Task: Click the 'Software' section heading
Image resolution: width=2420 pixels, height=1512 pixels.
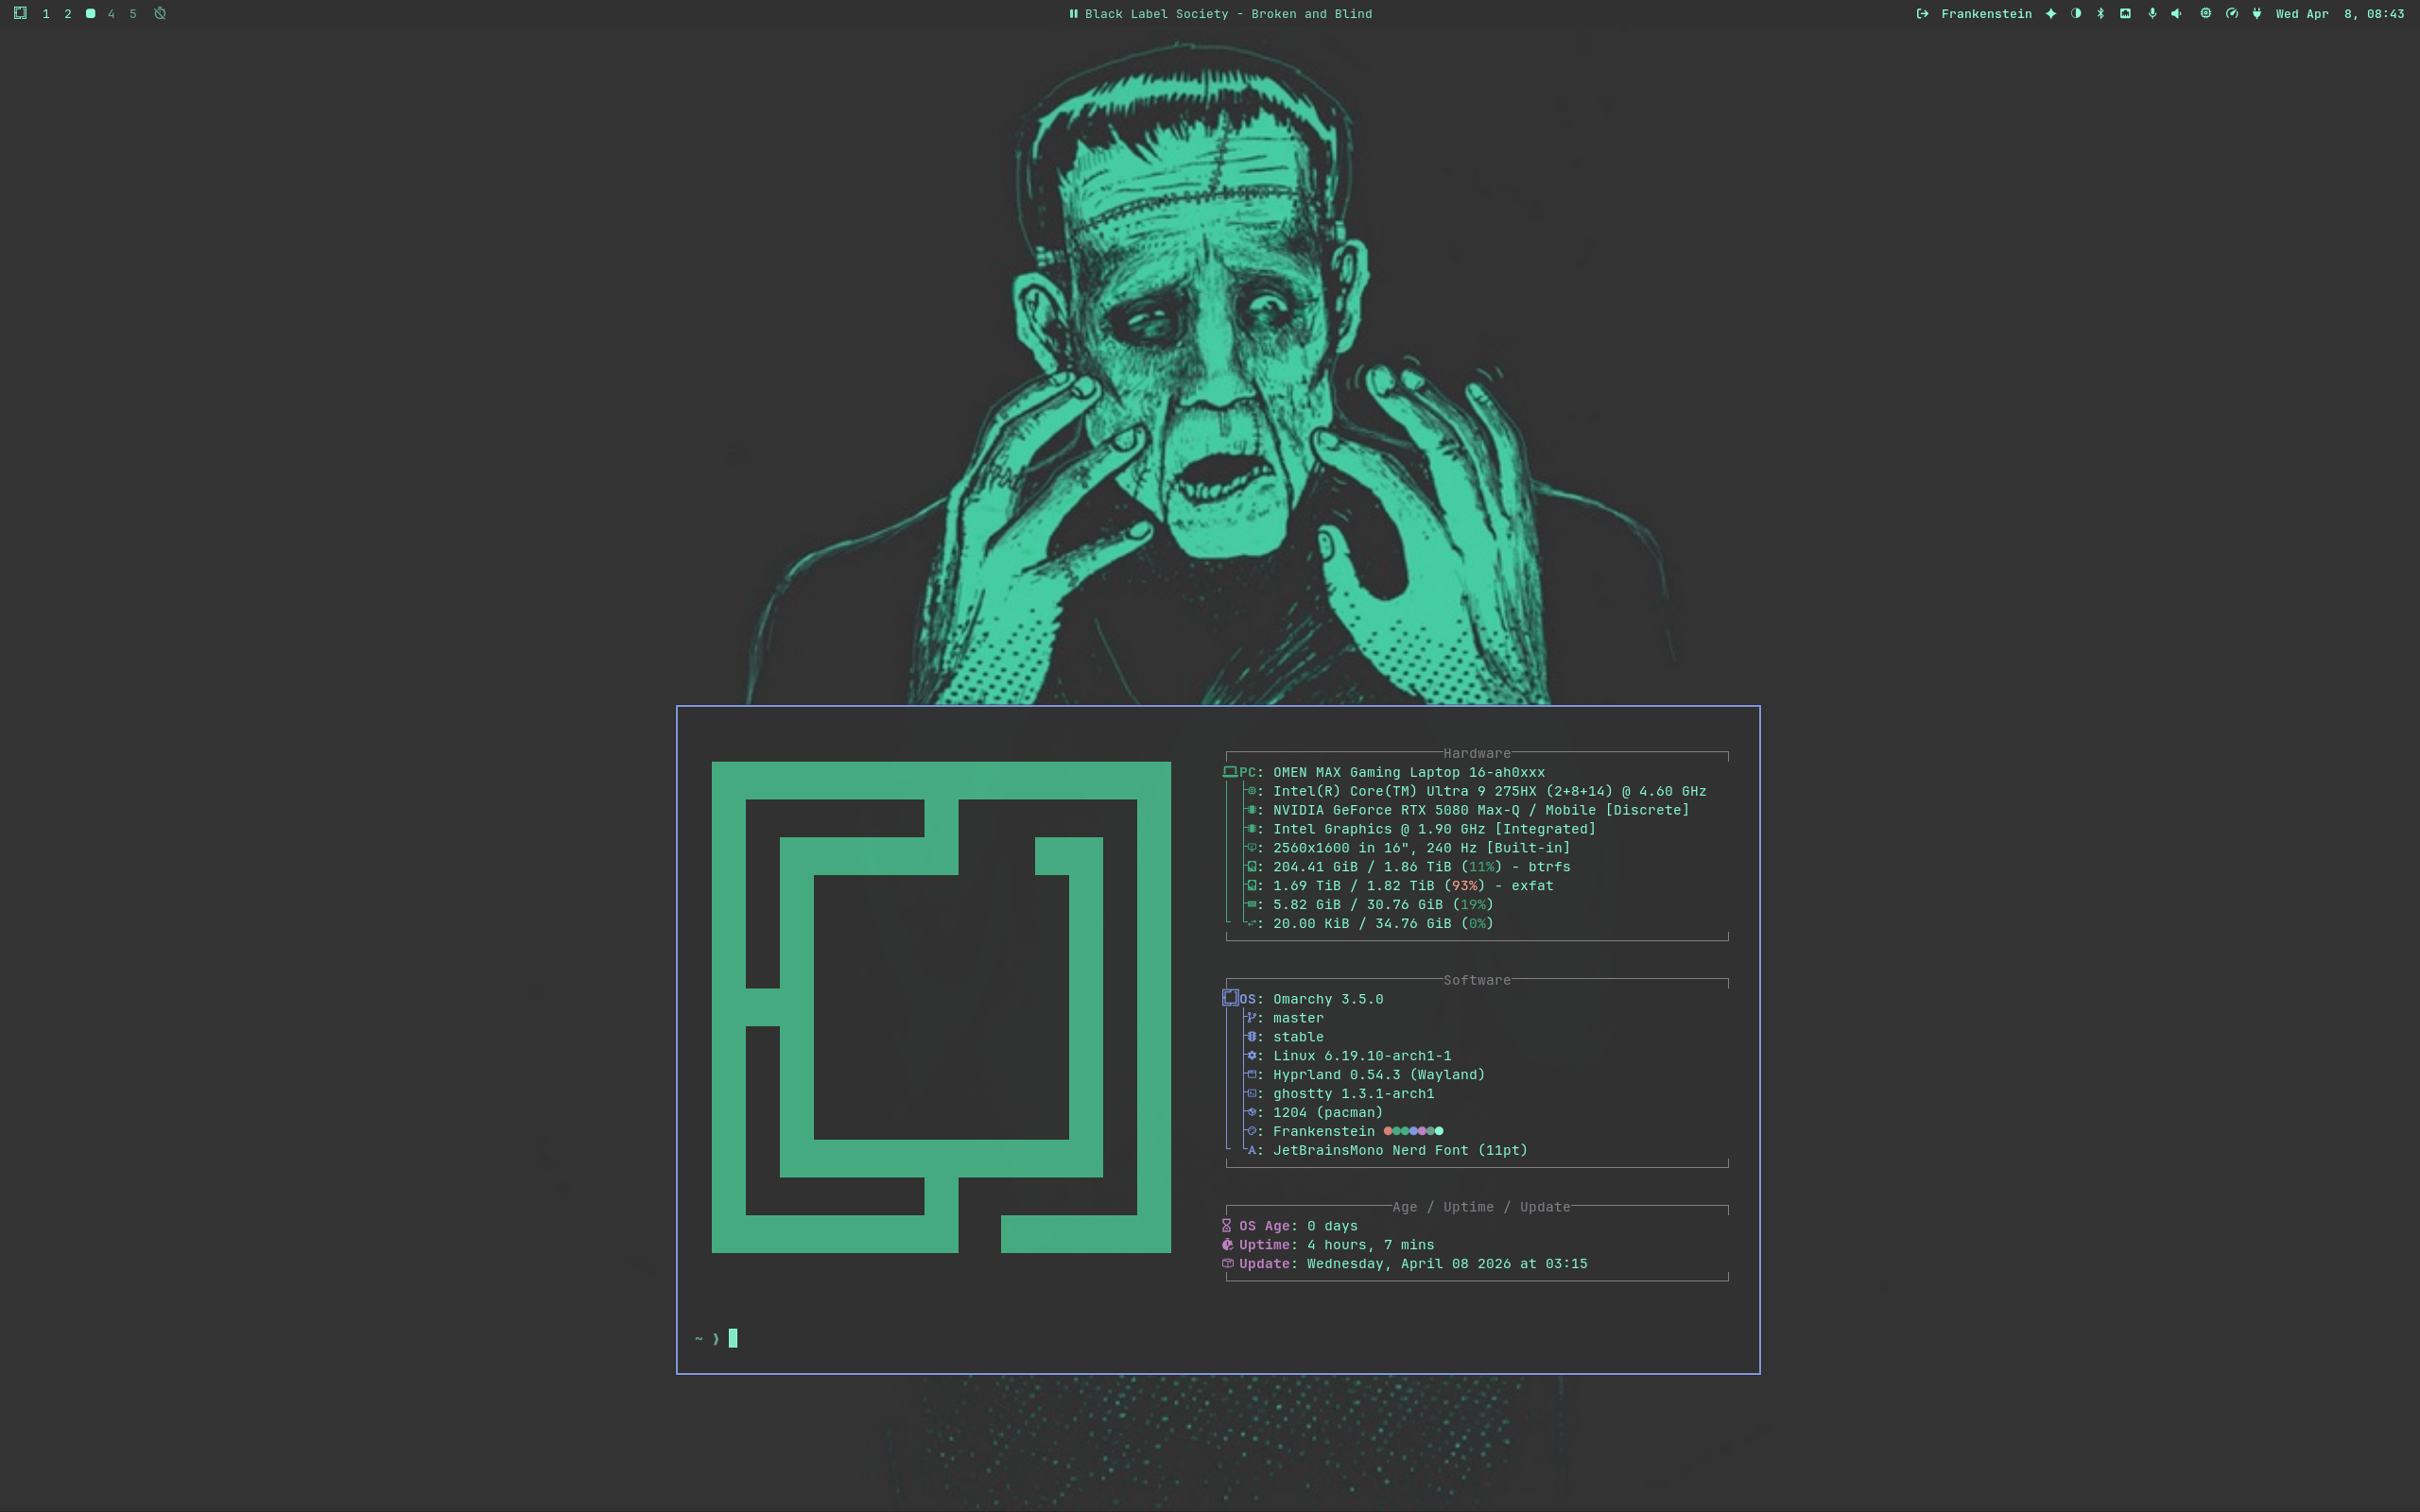Action: pyautogui.click(x=1477, y=981)
